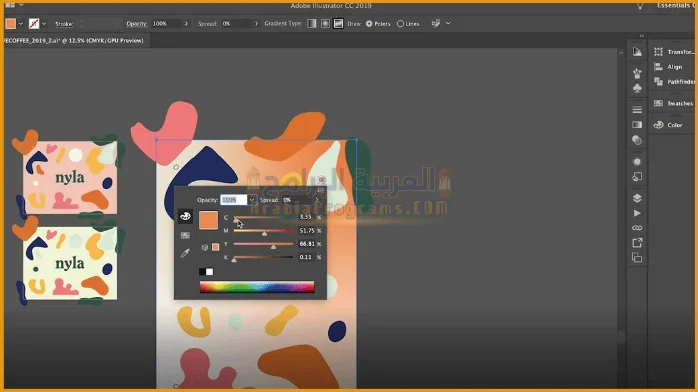The height and width of the screenshot is (392, 698).
Task: Expand the control bar Opacity arrow
Action: (x=186, y=24)
